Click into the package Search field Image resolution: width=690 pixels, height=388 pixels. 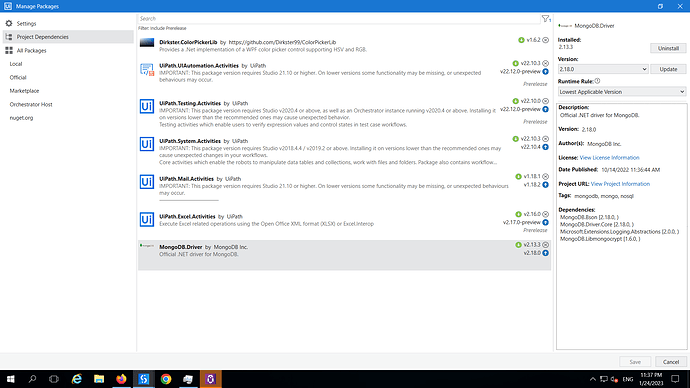tap(339, 18)
